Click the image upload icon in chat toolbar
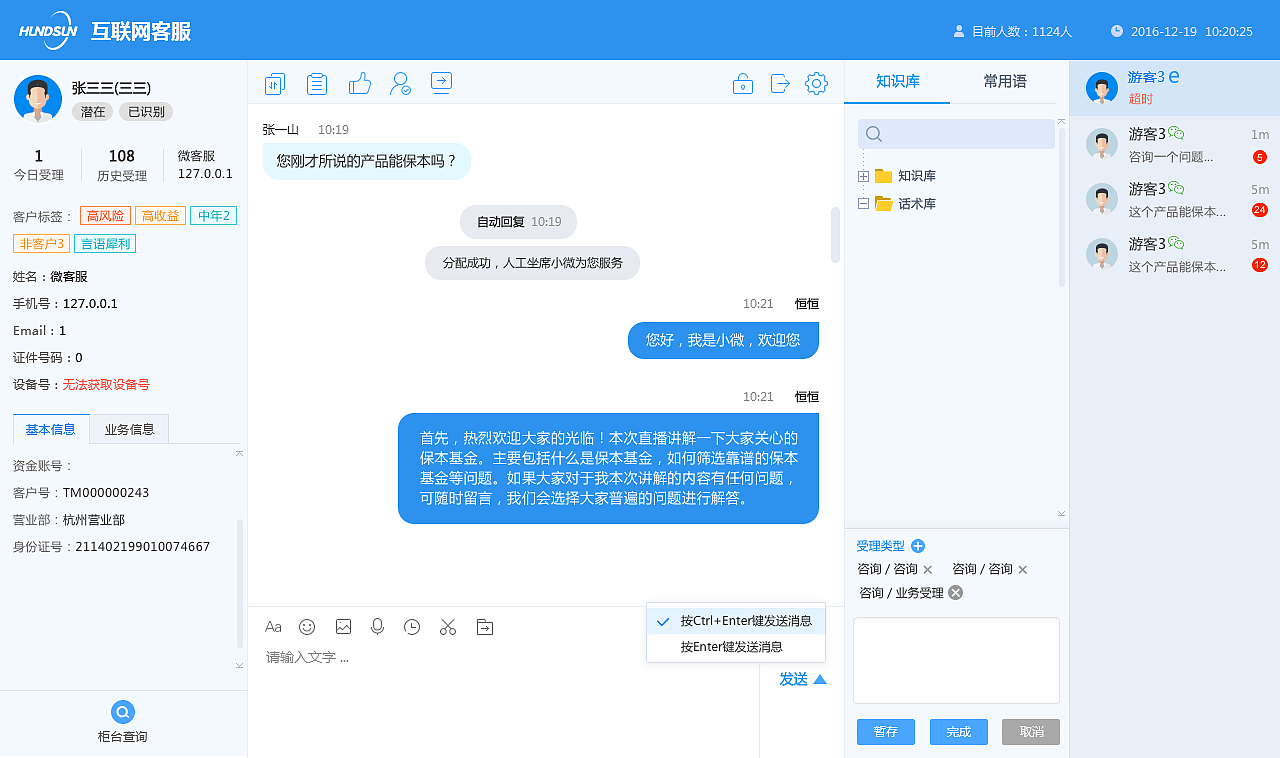Viewport: 1280px width, 758px height. pyautogui.click(x=342, y=627)
